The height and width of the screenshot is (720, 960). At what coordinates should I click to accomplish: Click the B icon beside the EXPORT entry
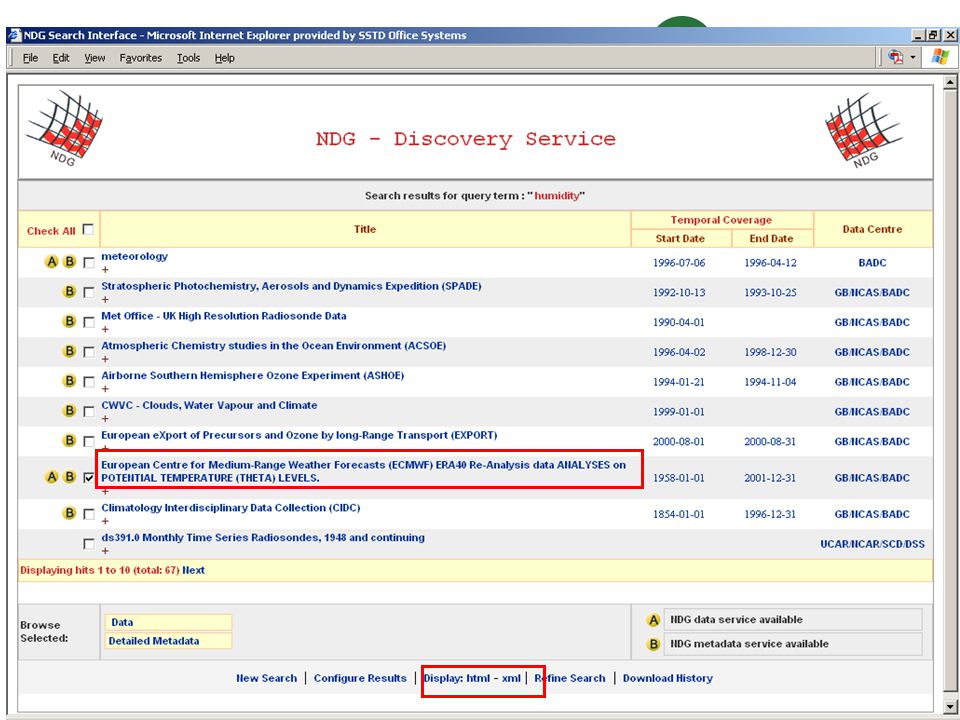70,441
